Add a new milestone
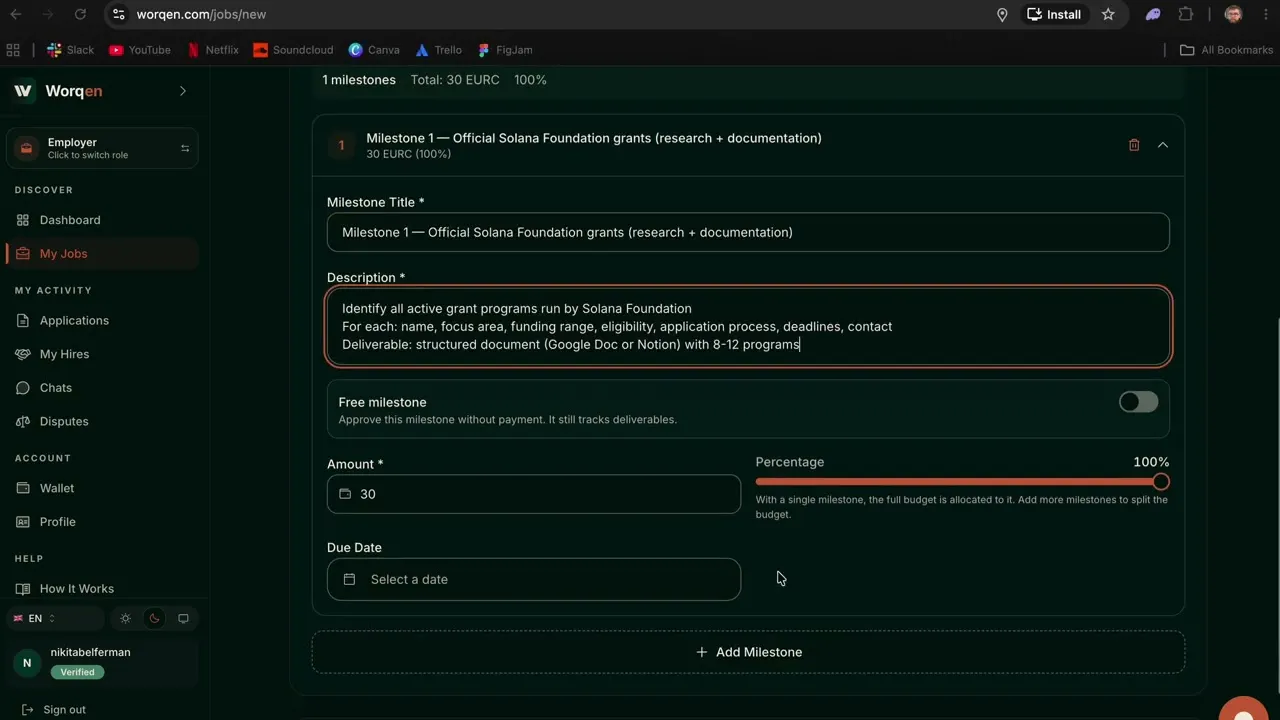Image resolution: width=1280 pixels, height=720 pixels. [748, 652]
